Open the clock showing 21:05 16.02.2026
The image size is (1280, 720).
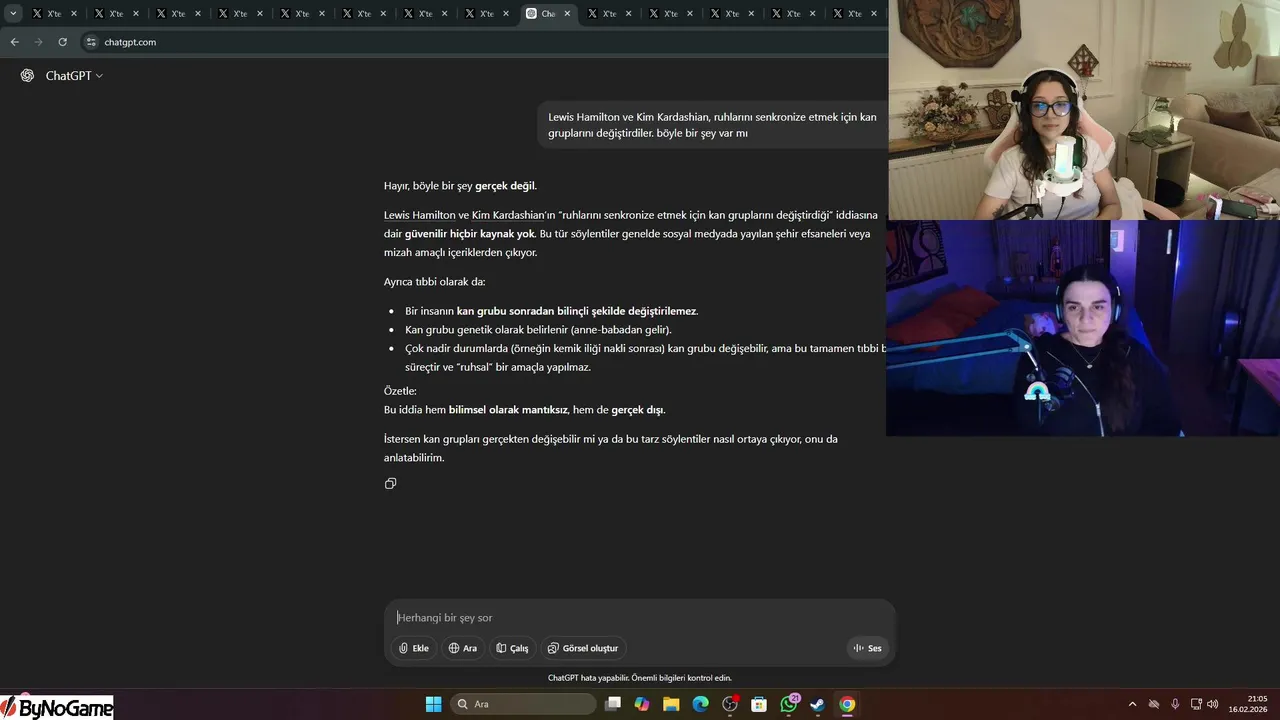(x=1249, y=704)
